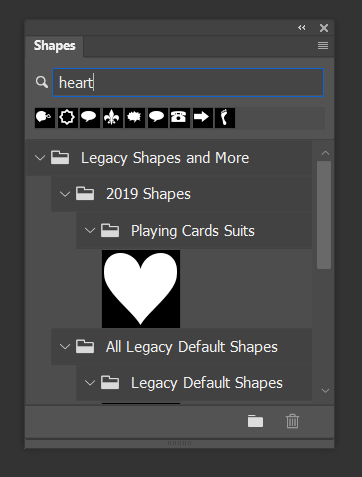Screen dimensions: 362x477
Task: Select the speech bubble shape before telephone
Action: 157,118
